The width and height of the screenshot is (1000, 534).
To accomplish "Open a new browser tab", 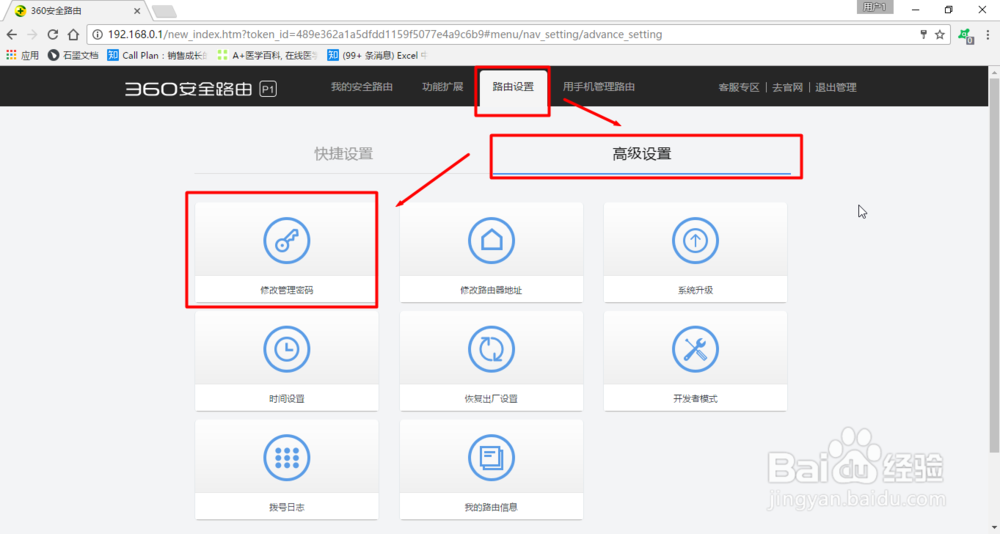I will point(165,11).
